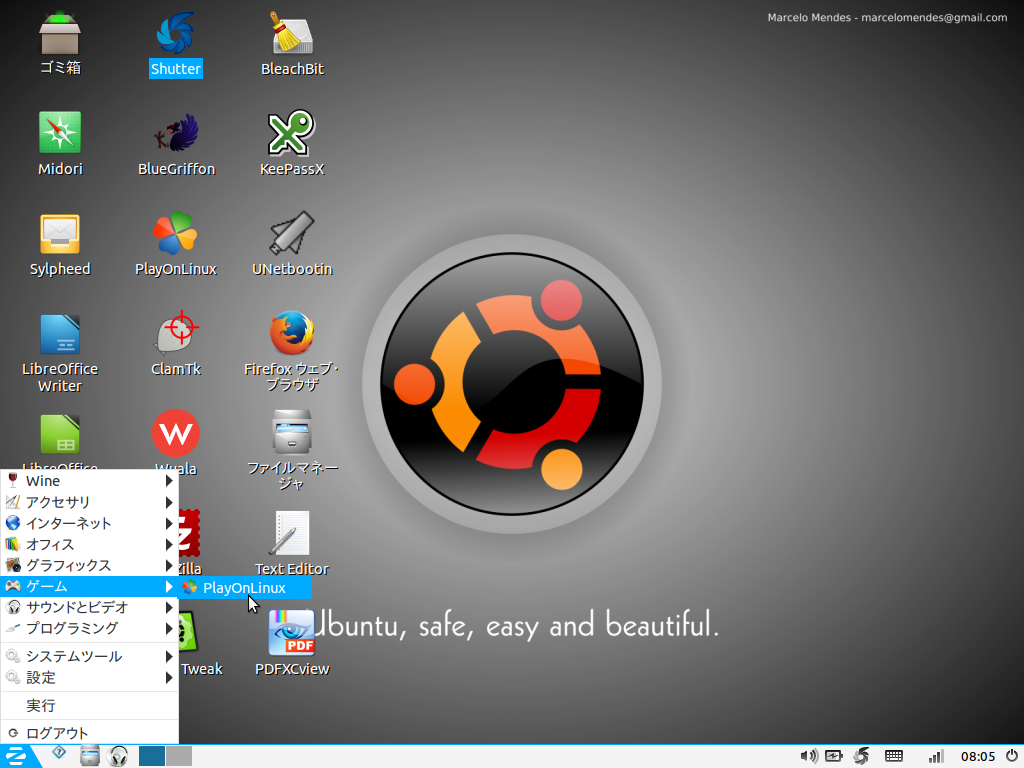Switch to the first blue workspace

152,756
